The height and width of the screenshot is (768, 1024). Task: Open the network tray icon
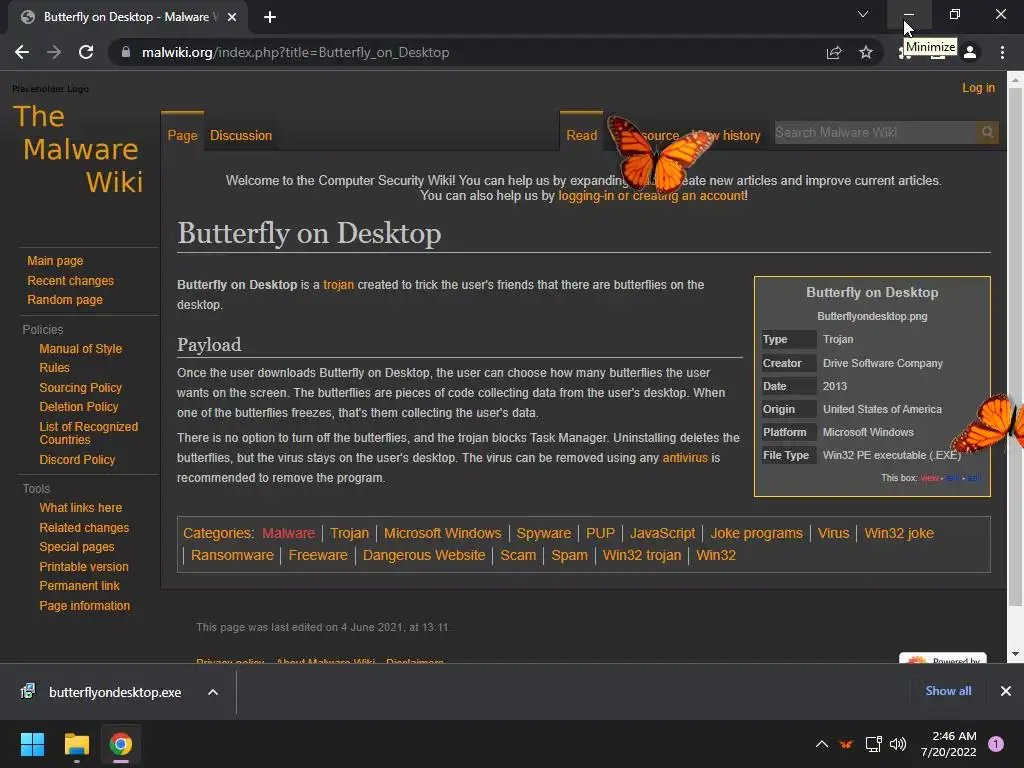(873, 744)
